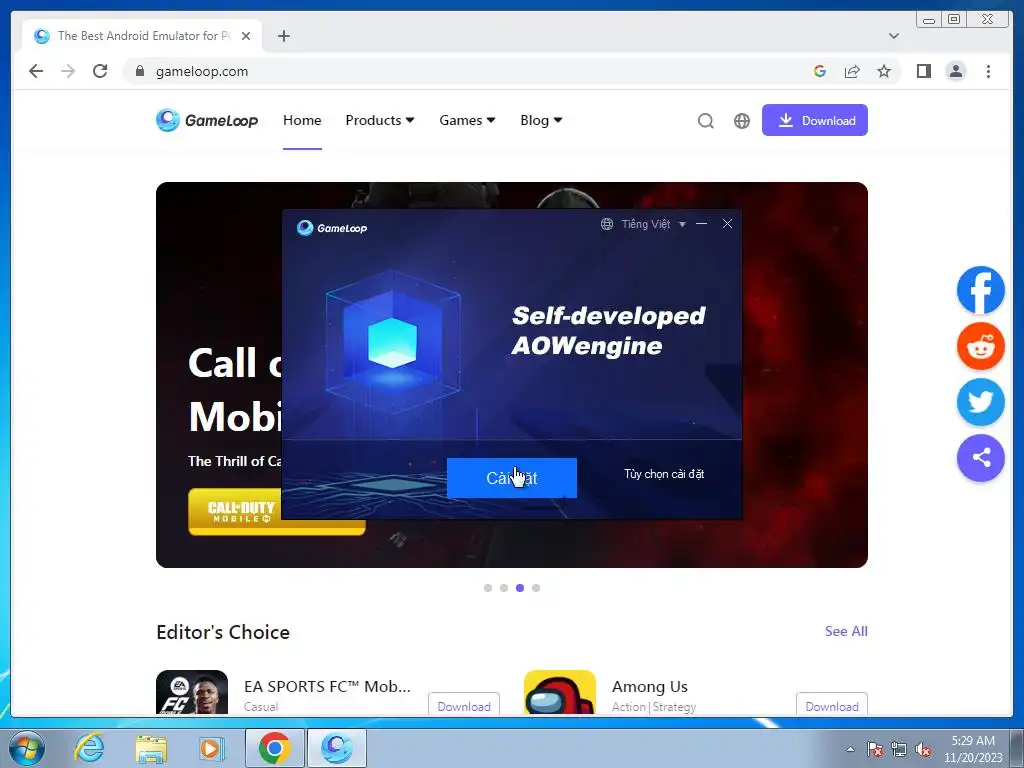Minimize the GameLoop installer dialog
Screen dimensions: 1024x768
click(x=701, y=223)
